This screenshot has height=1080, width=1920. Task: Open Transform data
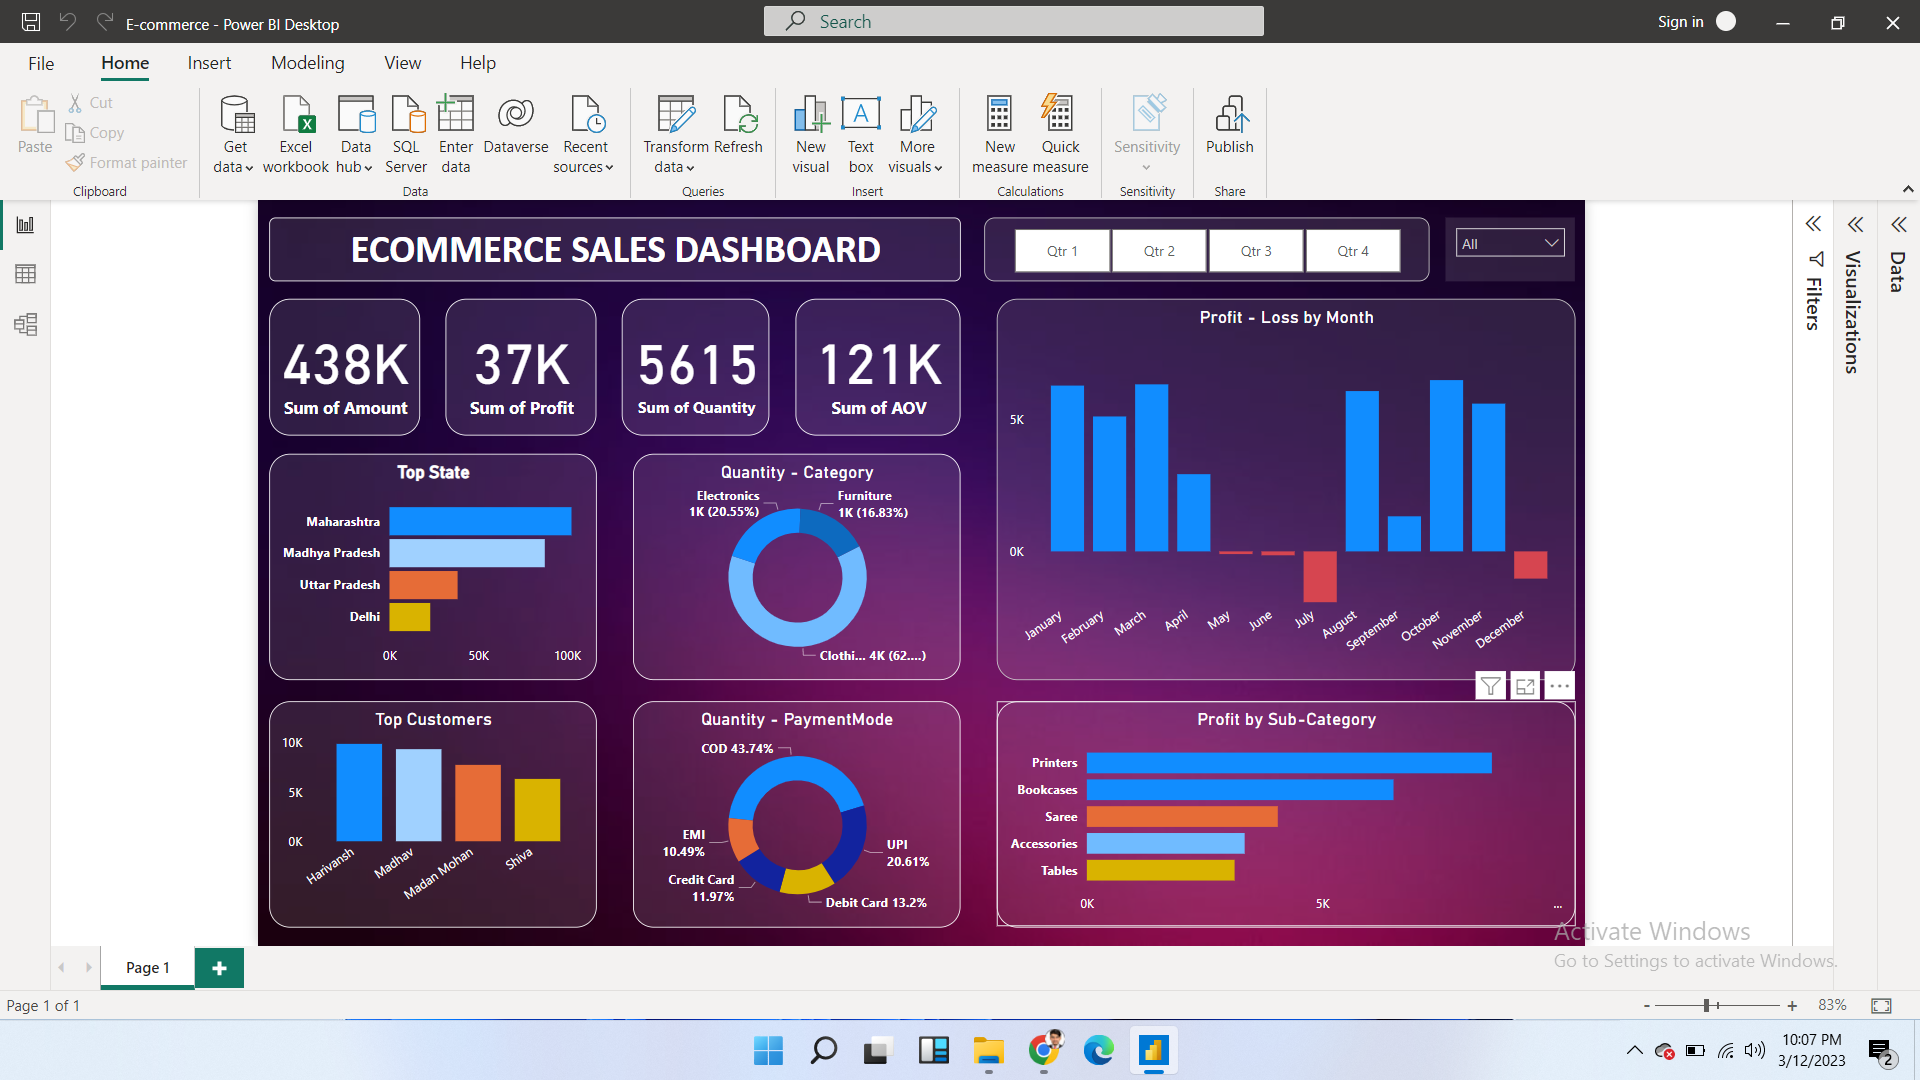[x=676, y=131]
